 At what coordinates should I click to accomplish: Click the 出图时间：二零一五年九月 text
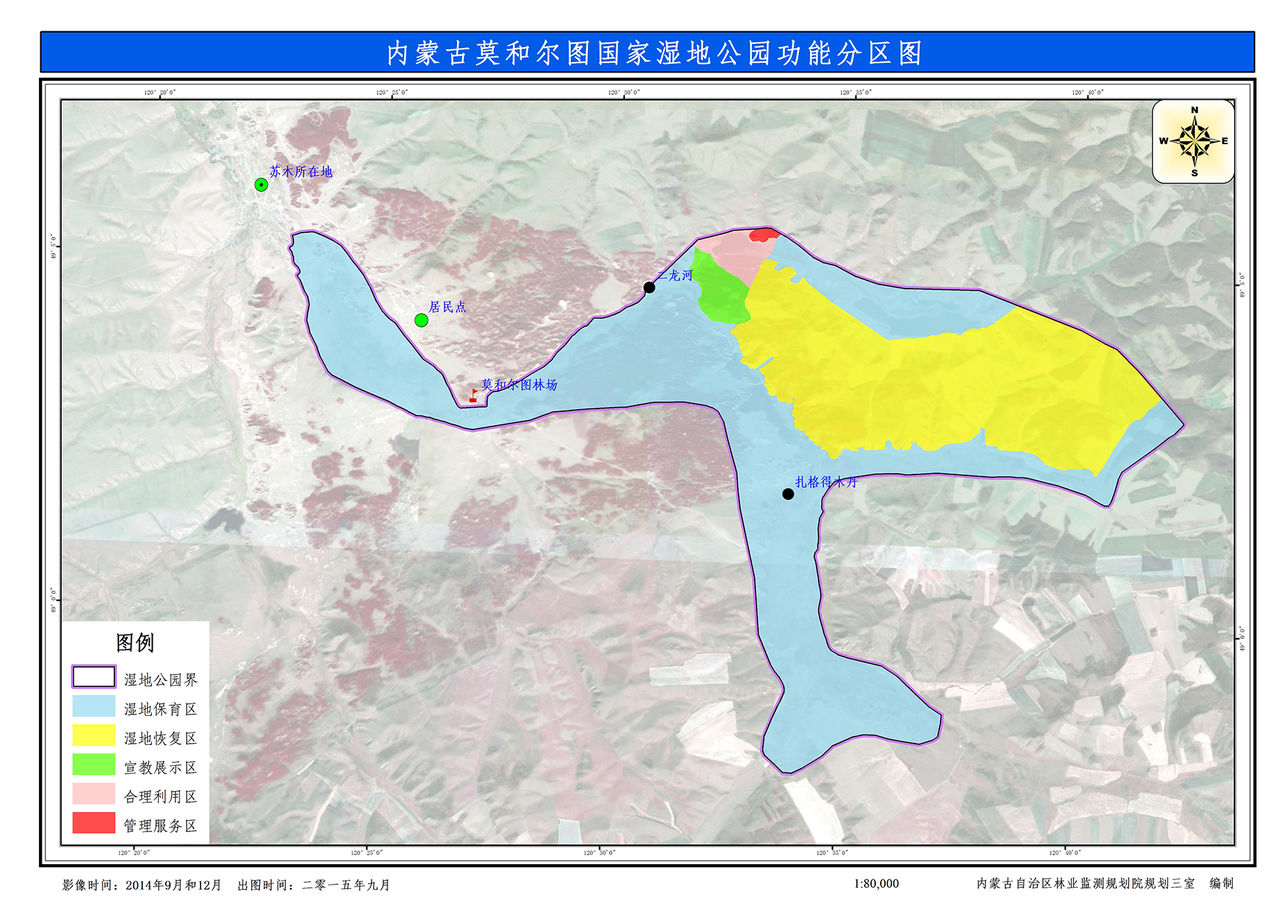[x=313, y=884]
